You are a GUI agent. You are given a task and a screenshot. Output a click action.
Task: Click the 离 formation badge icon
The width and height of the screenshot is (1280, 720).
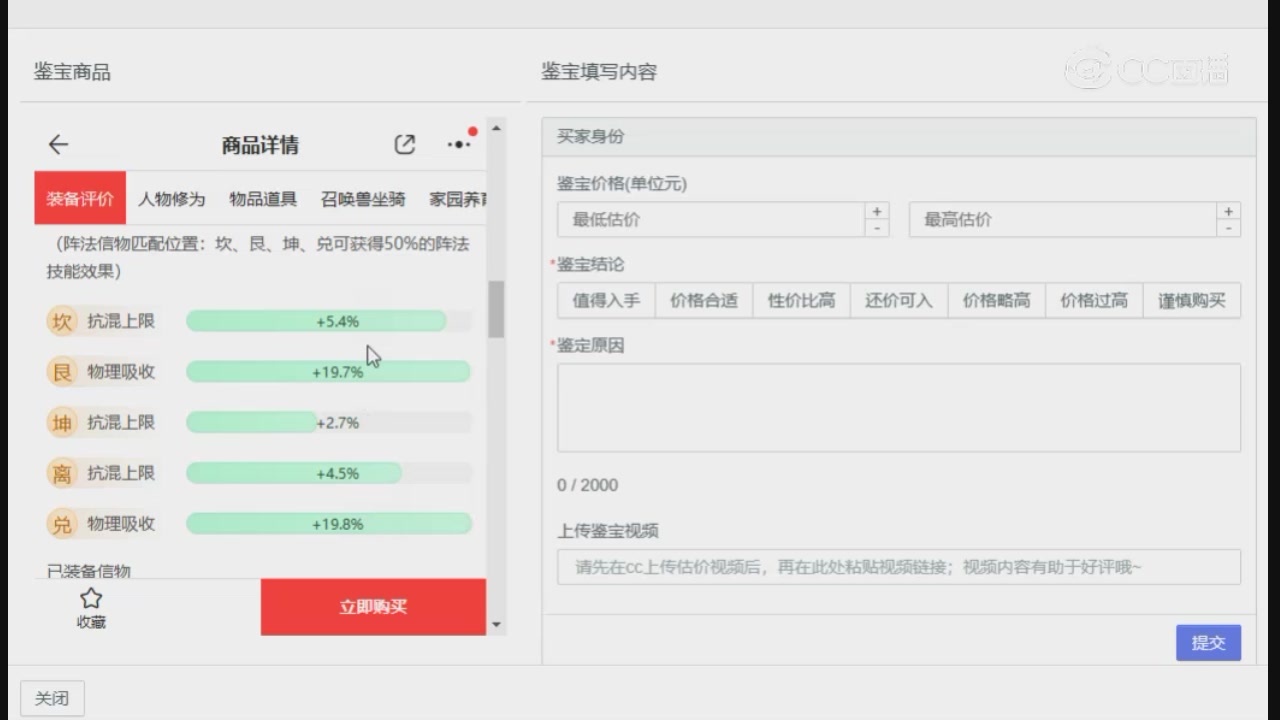62,473
